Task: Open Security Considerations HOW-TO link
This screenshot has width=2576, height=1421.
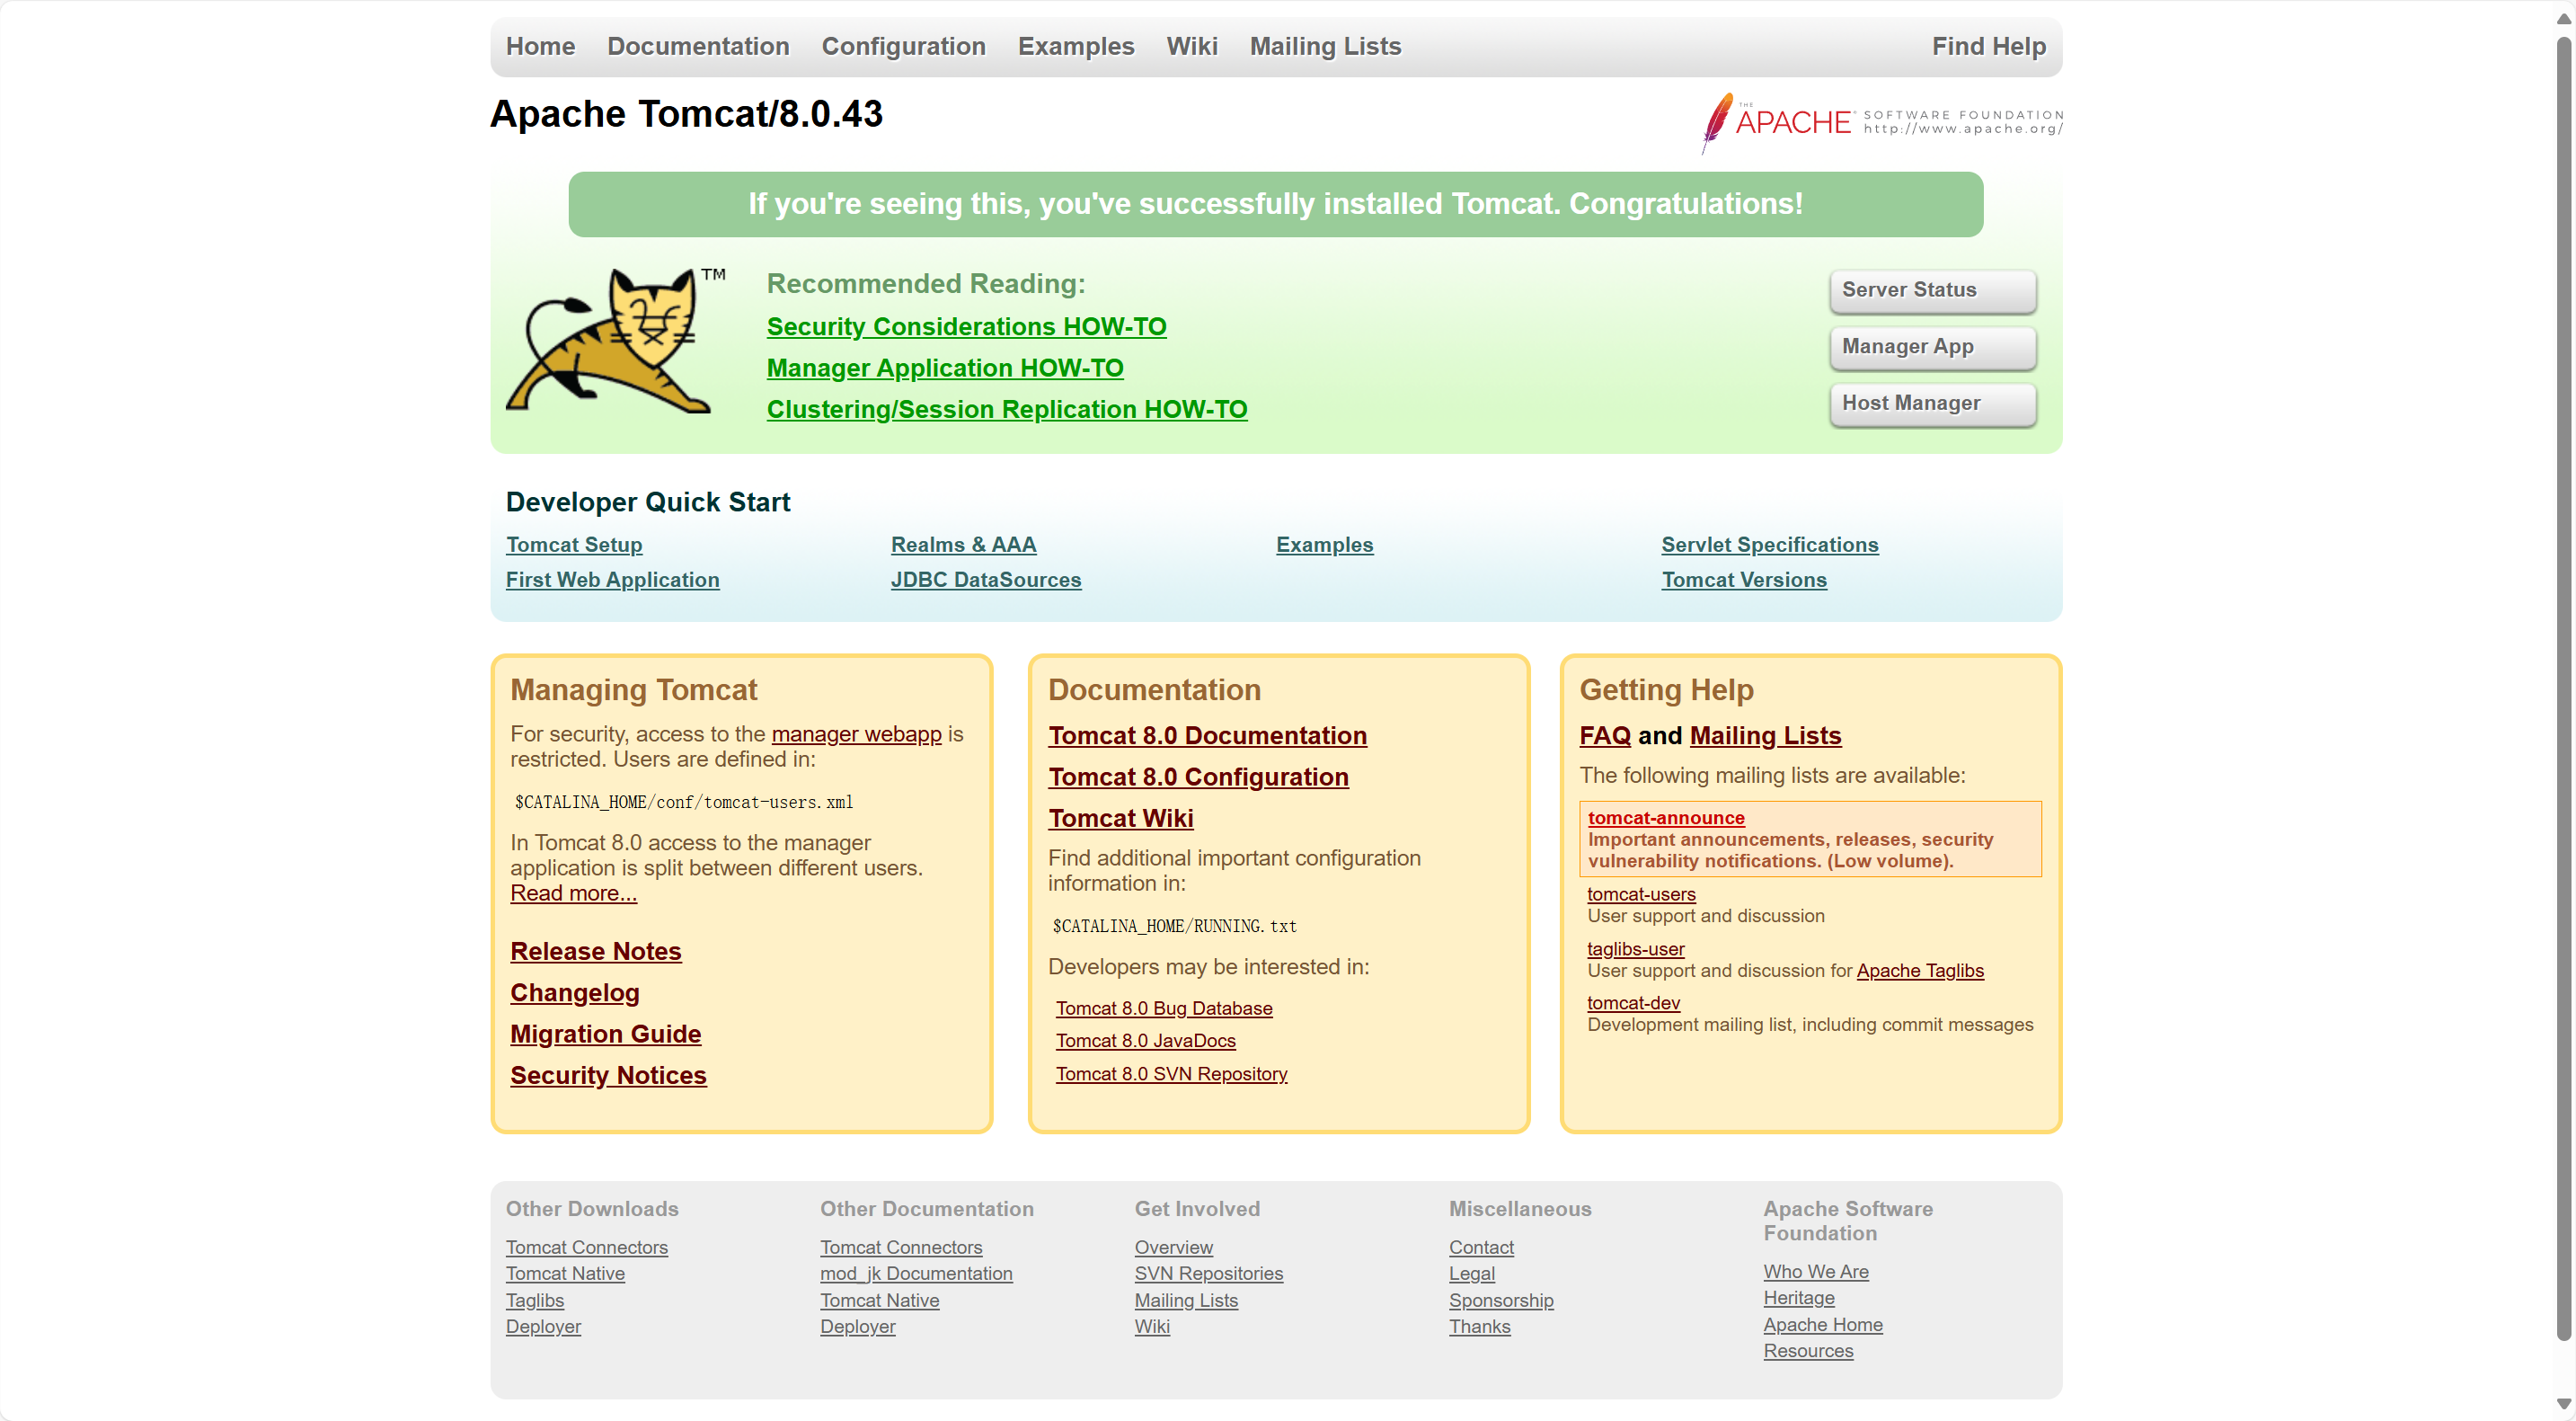Action: (x=966, y=327)
